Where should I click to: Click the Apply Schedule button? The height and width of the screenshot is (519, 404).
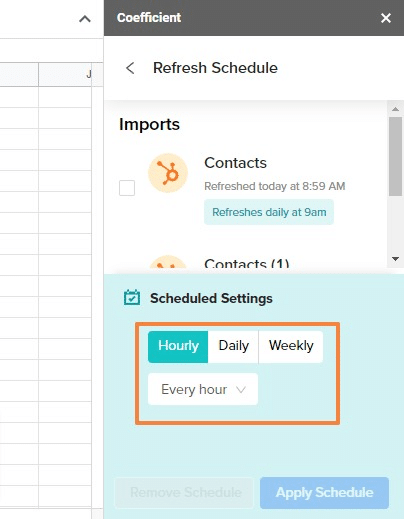click(324, 493)
